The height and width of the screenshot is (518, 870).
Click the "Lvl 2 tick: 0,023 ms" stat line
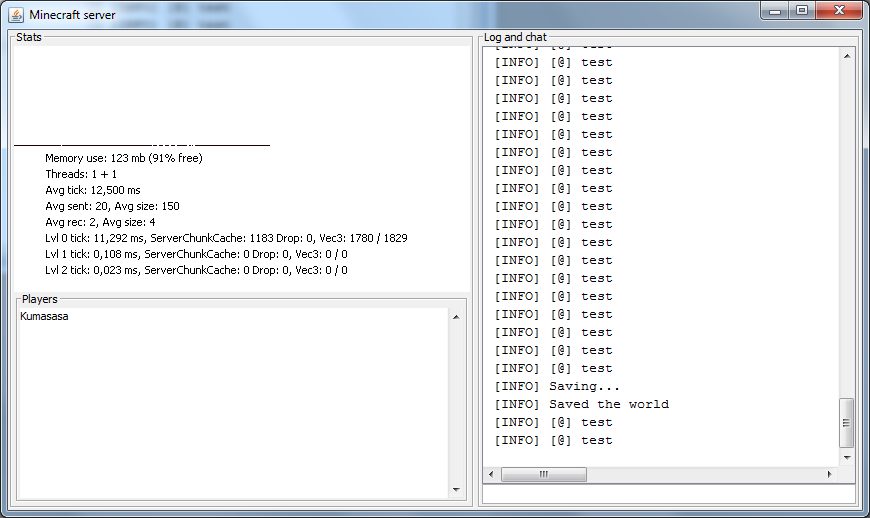click(x=196, y=271)
